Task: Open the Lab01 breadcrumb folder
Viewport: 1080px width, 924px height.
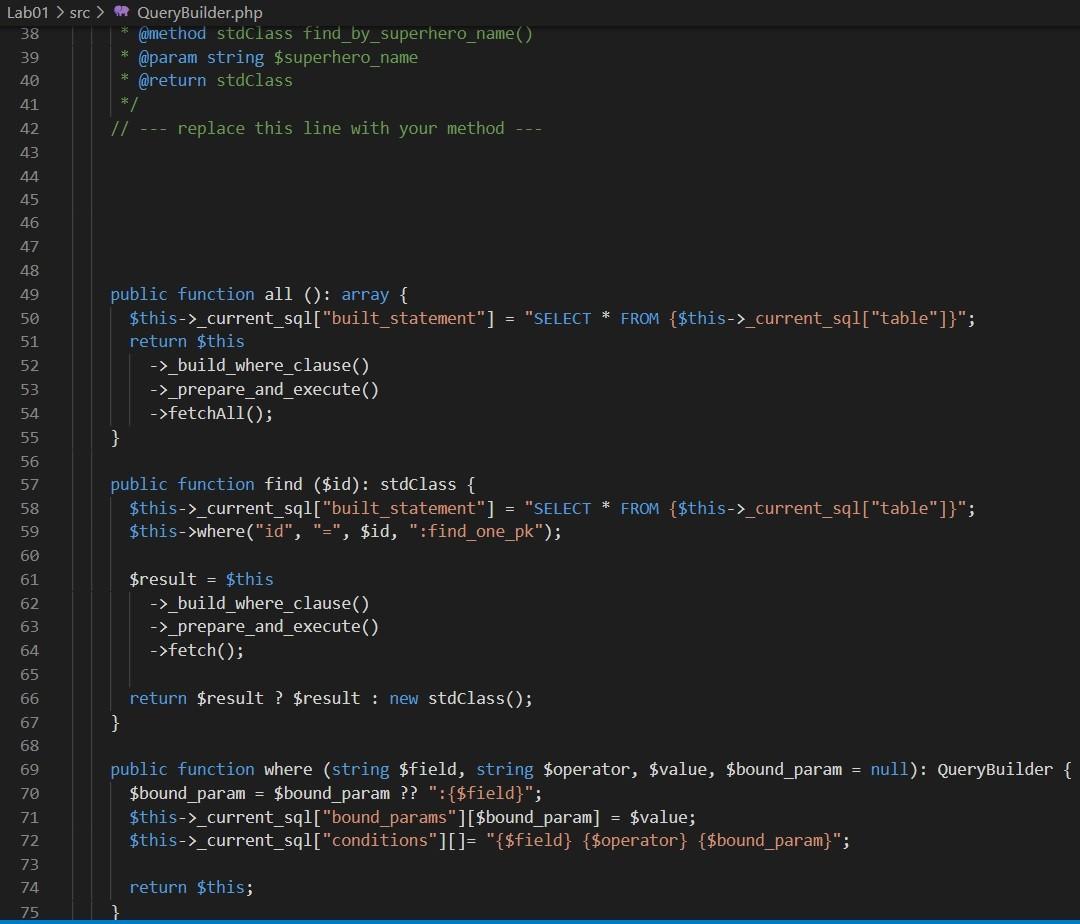Action: (28, 12)
